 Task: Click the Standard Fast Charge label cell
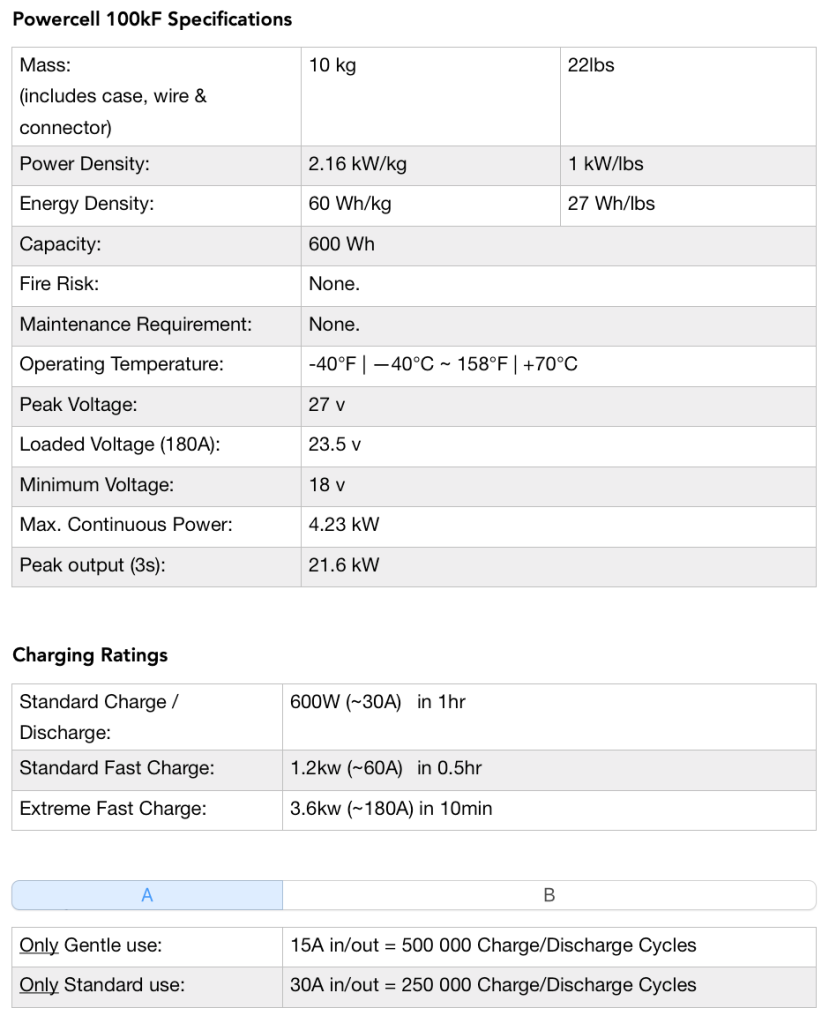point(117,769)
